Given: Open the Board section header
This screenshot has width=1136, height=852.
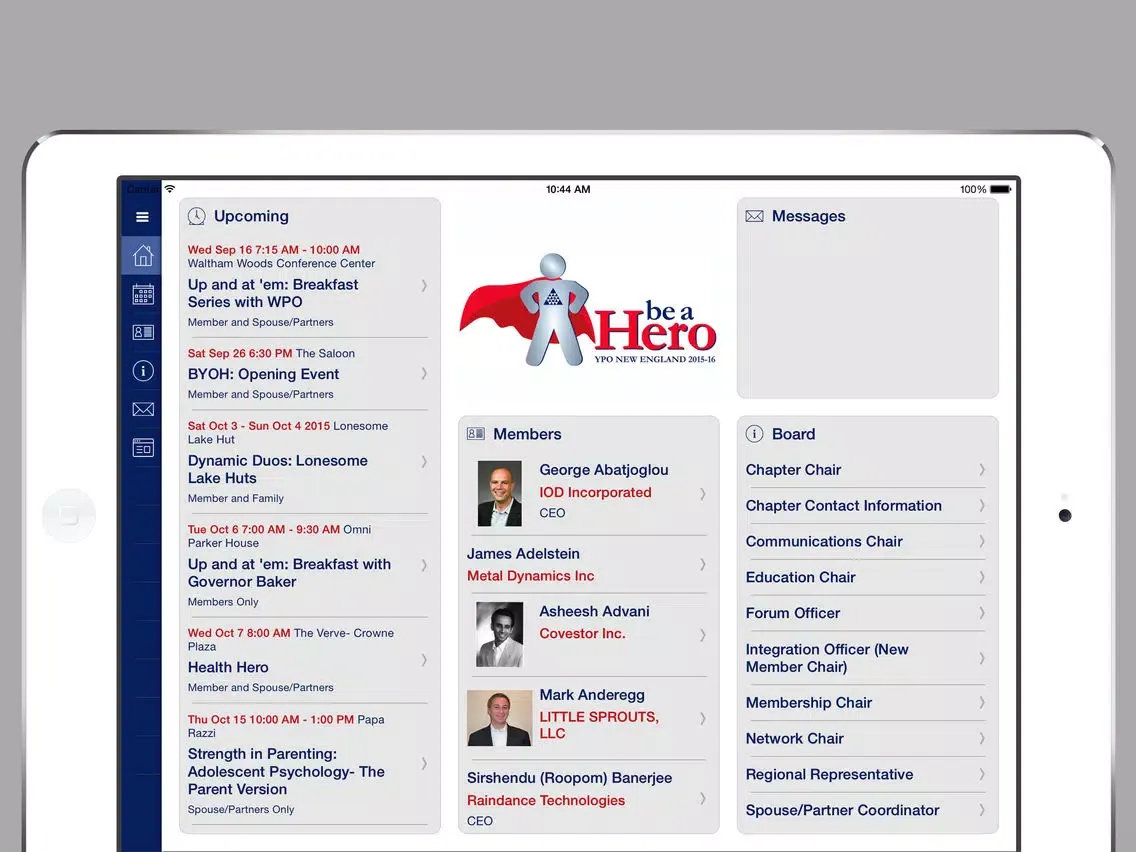Looking at the screenshot, I should pos(793,434).
